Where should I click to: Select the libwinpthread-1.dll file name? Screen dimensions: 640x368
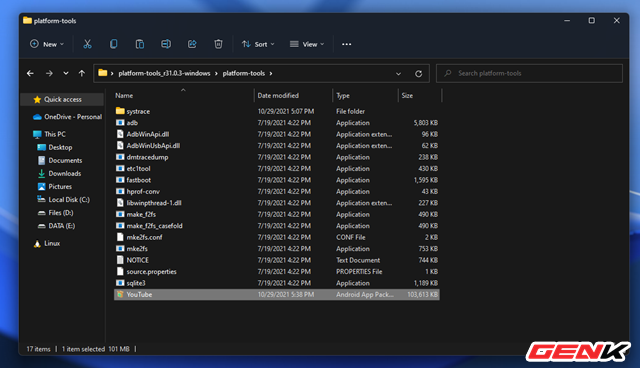click(154, 203)
